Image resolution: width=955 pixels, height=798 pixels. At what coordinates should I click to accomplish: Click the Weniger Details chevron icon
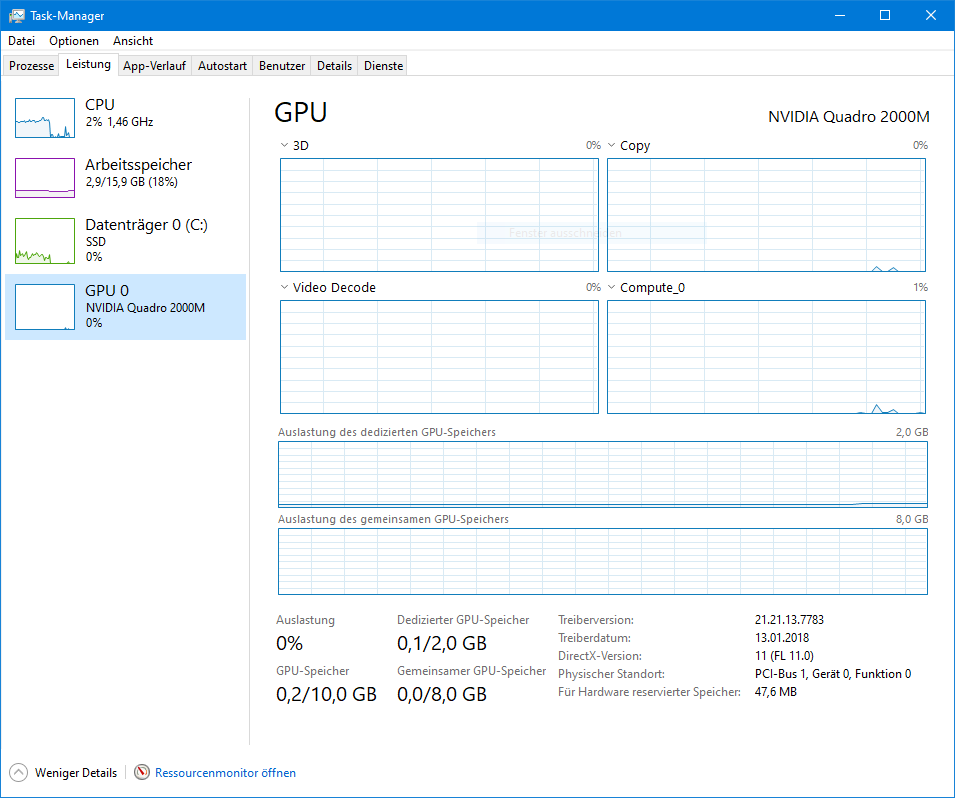(18, 772)
